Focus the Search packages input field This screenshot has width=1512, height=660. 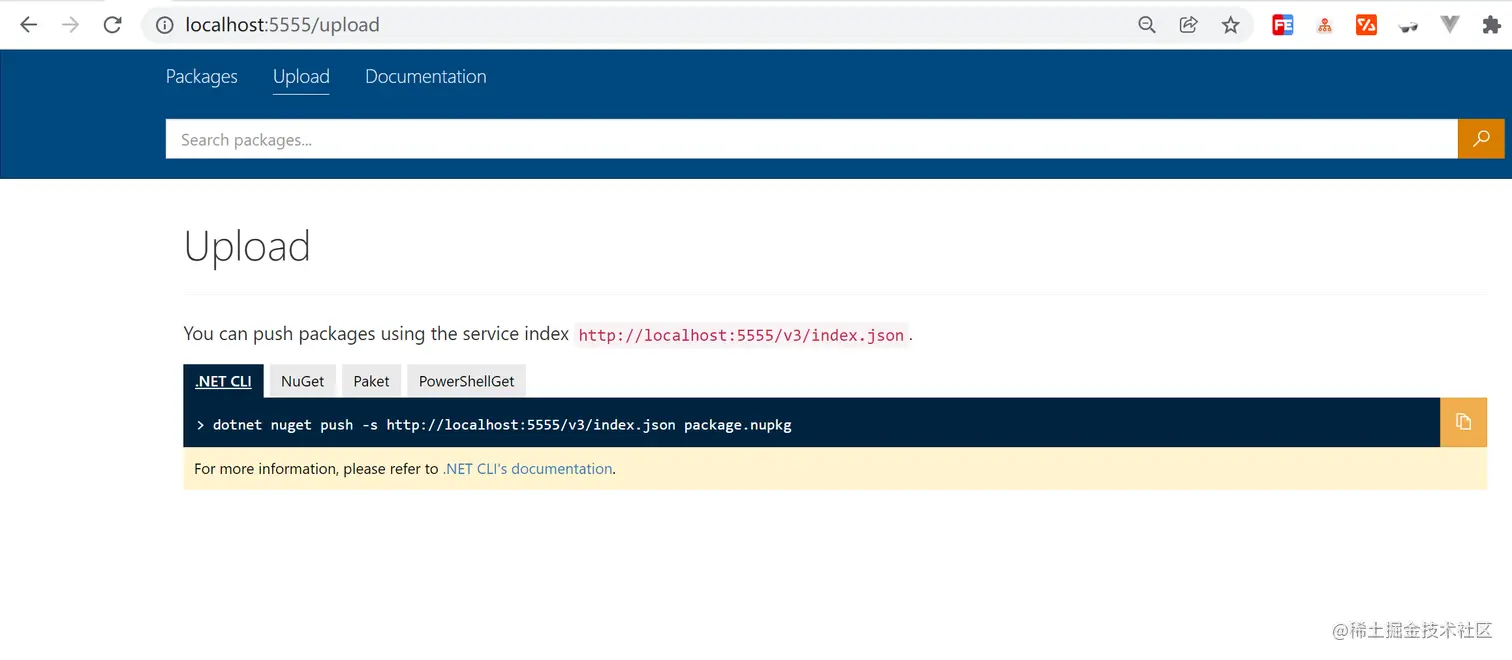810,140
